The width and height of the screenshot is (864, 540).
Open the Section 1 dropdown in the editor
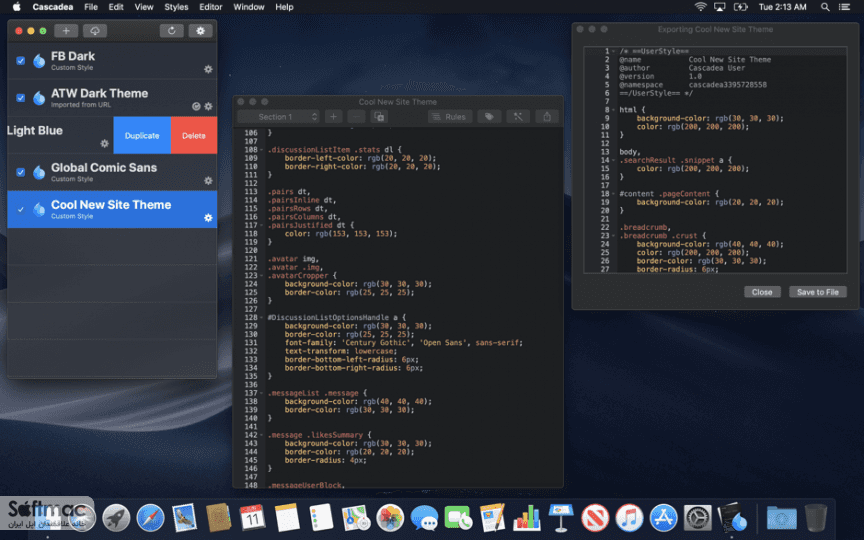[x=279, y=116]
